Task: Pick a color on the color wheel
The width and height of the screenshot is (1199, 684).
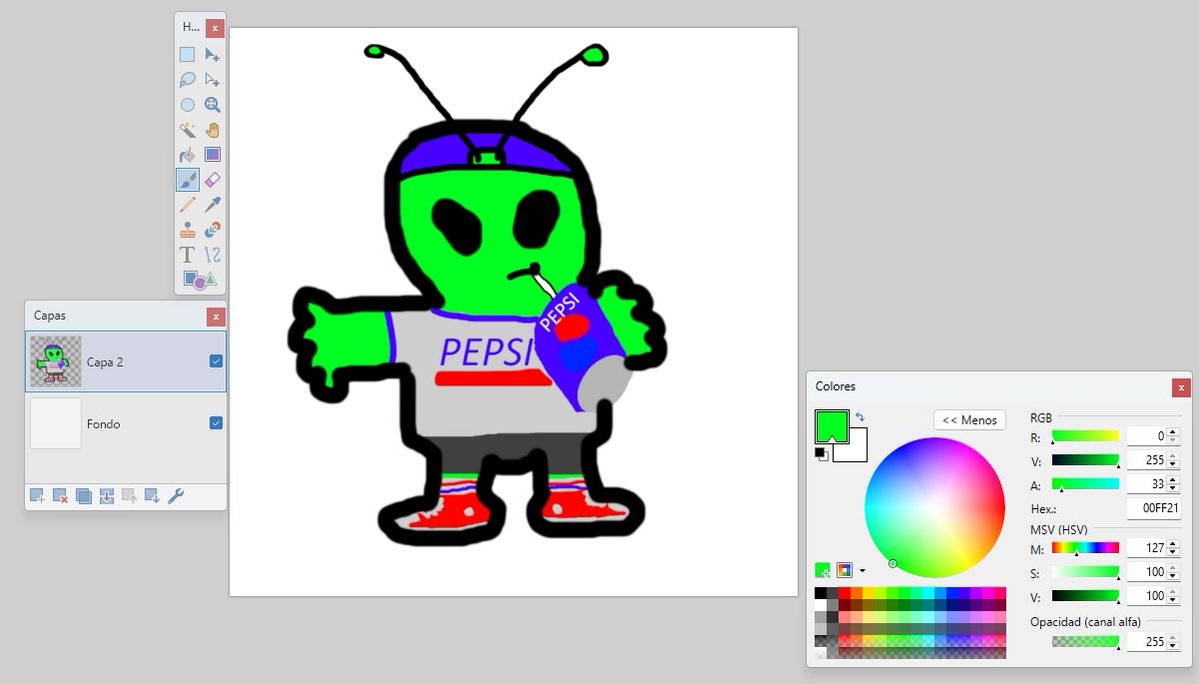Action: (x=934, y=507)
